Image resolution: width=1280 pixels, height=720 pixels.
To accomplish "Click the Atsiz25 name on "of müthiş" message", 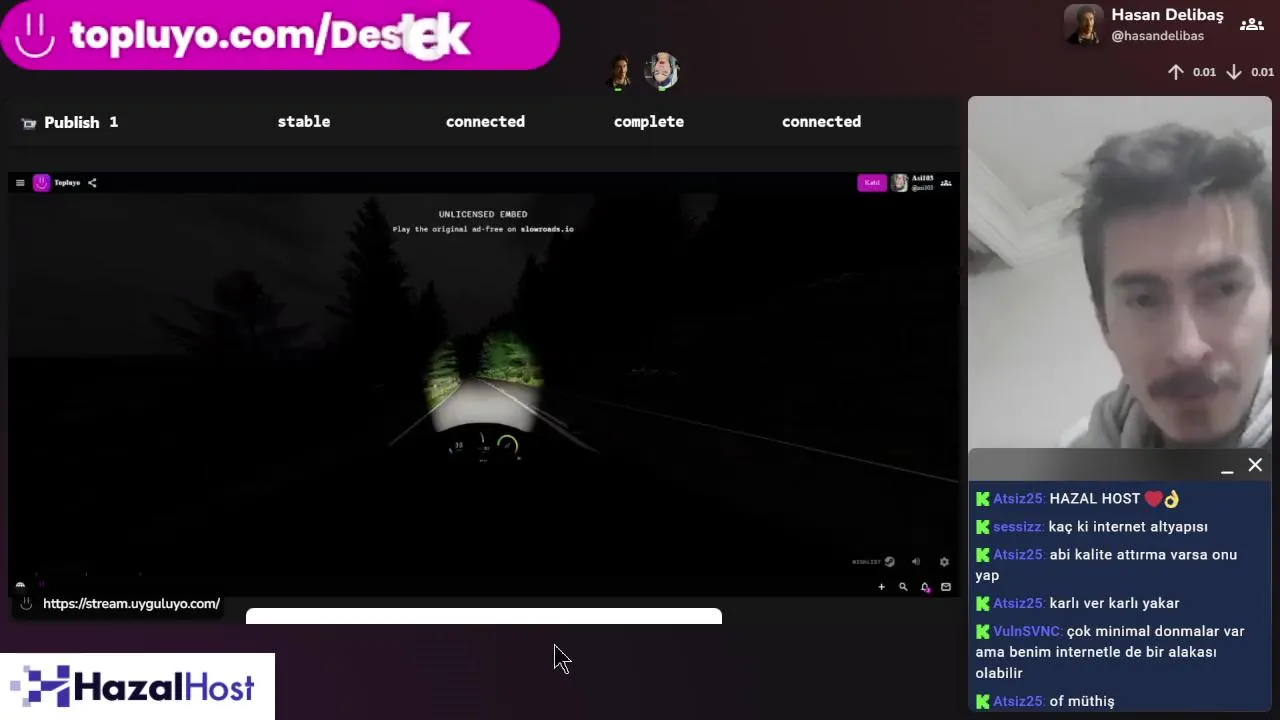I will point(1018,702).
